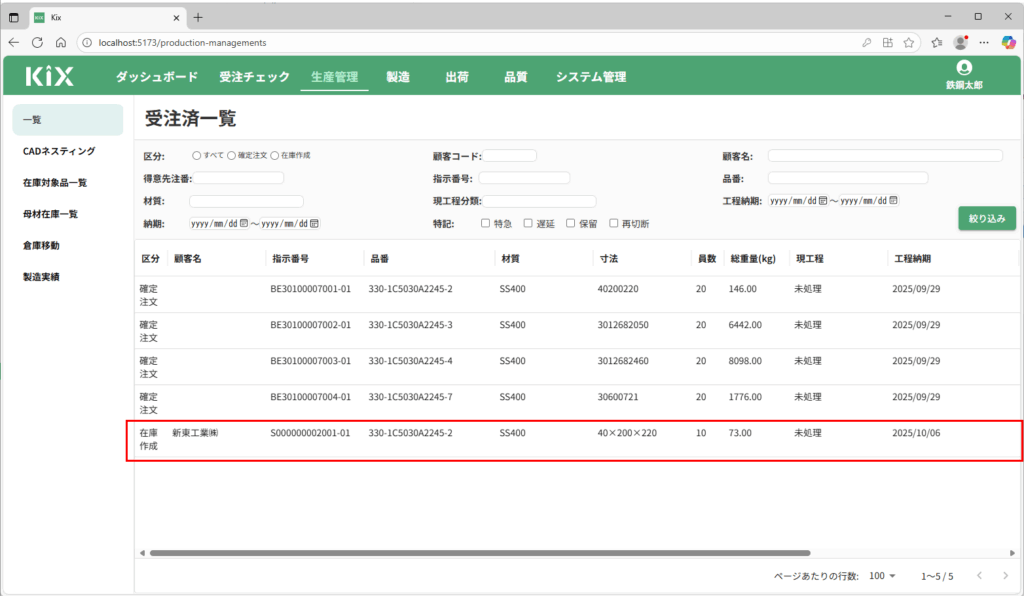Open the 鉄鋼太郎 user profile icon
Image resolution: width=1024 pixels, height=596 pixels.
[x=964, y=68]
